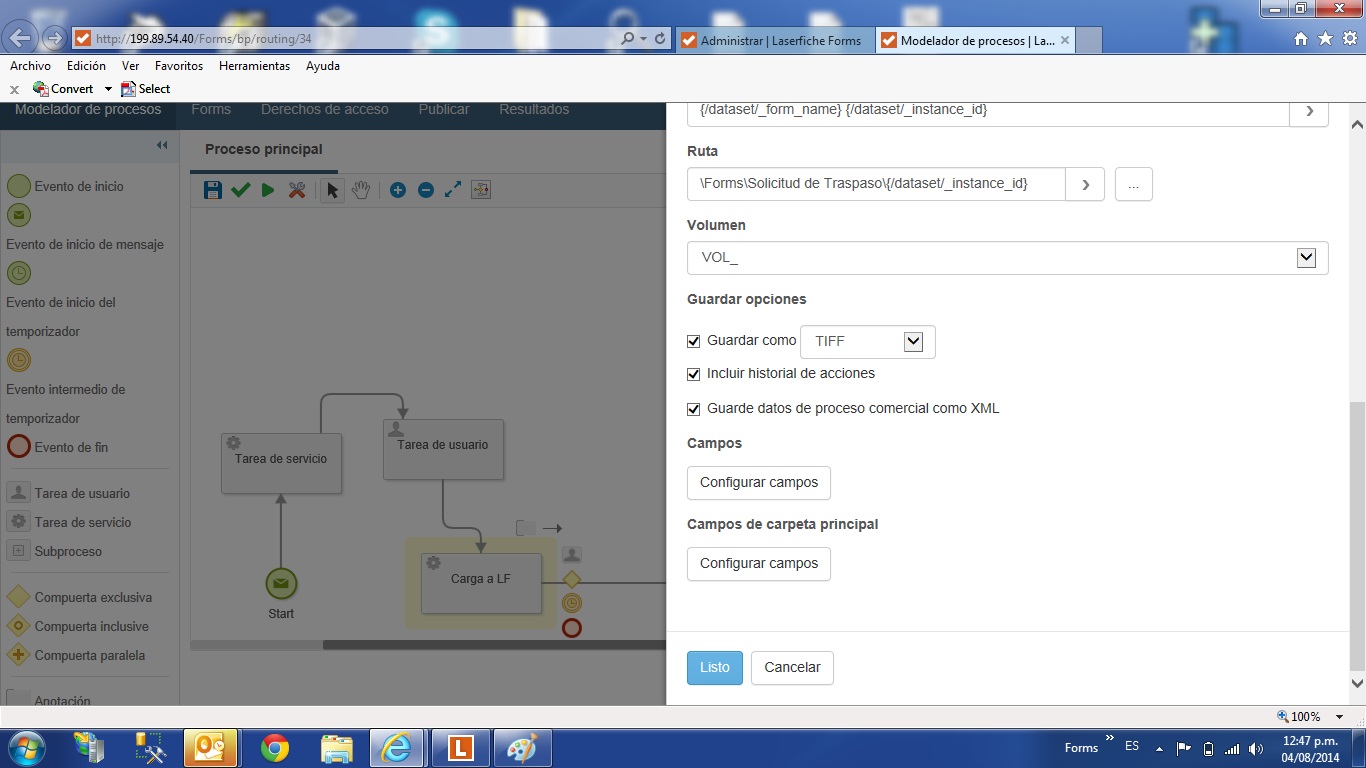Run the process with the green play icon
The width and height of the screenshot is (1366, 768).
pyautogui.click(x=268, y=190)
